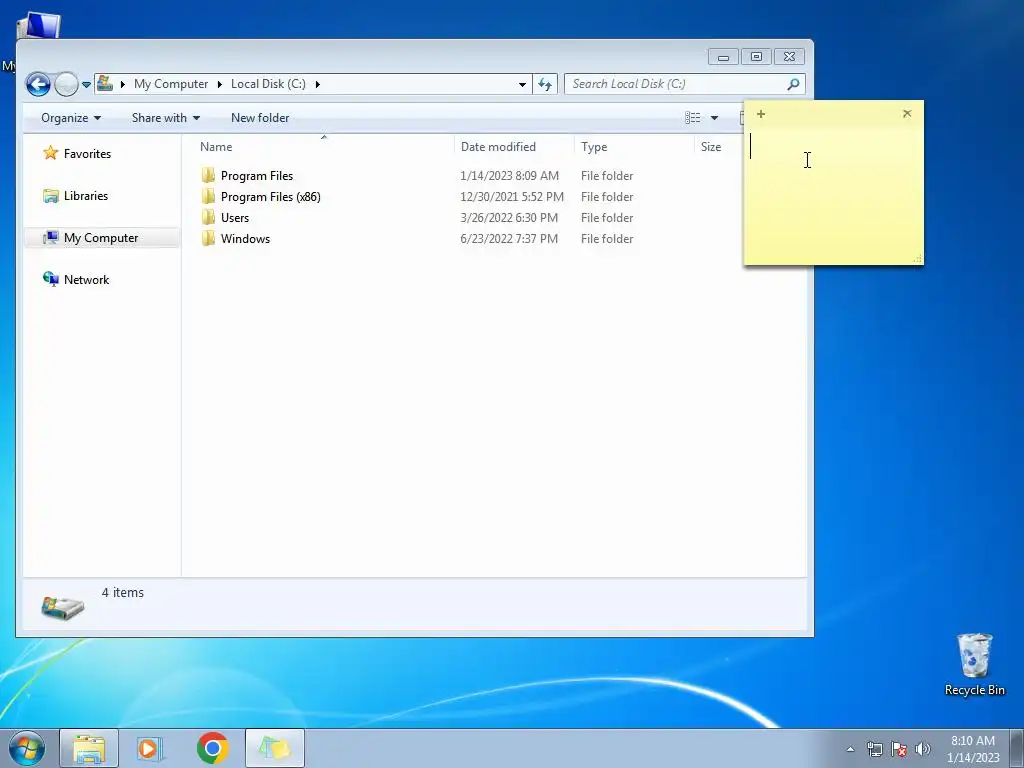Image resolution: width=1024 pixels, height=768 pixels.
Task: Select the Program Files (x86) folder name
Action: [x=270, y=197]
